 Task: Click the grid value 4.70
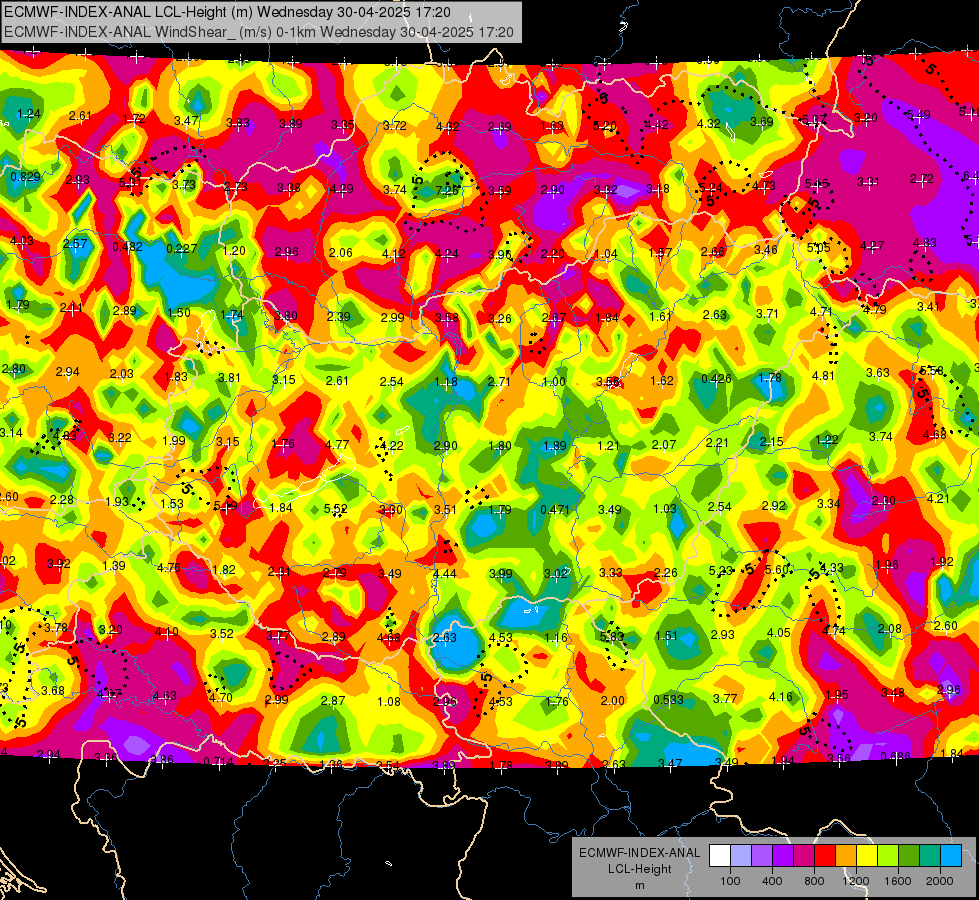click(x=220, y=698)
